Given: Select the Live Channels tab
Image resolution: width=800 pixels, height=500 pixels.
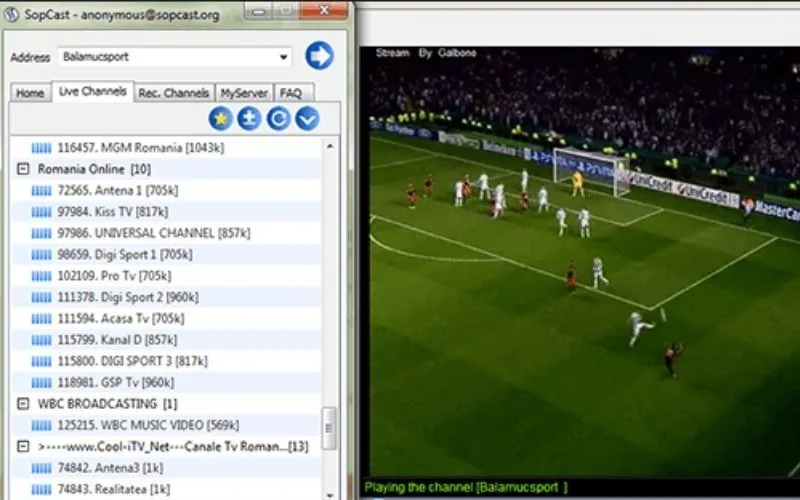Looking at the screenshot, I should [x=93, y=91].
